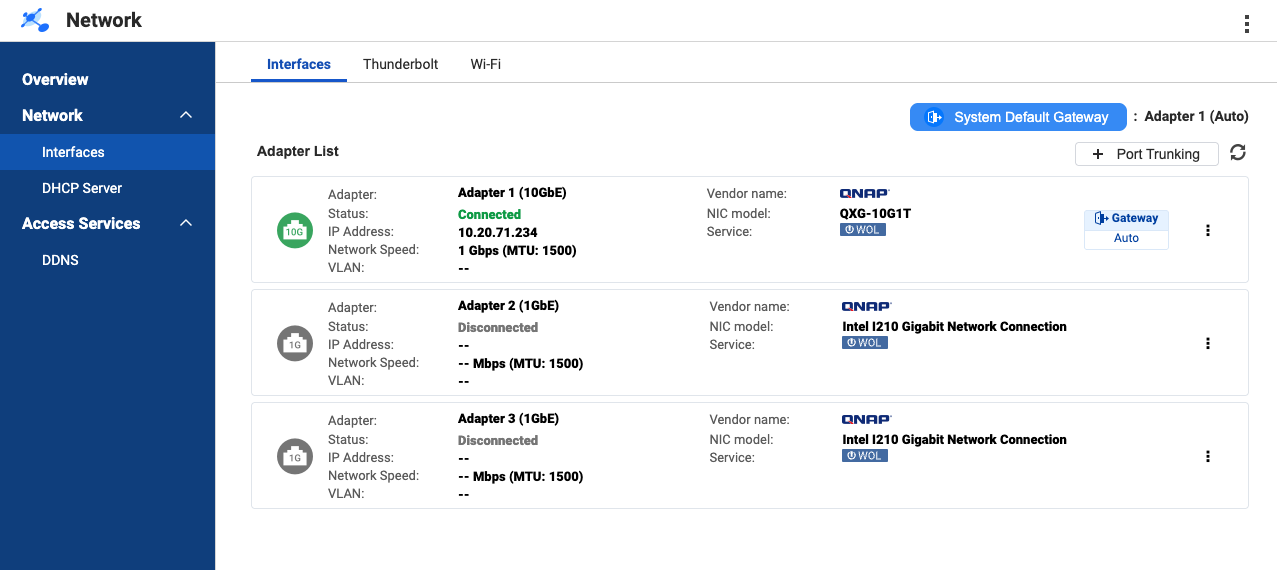Click QNAP vendor logo for Adapter 2
Viewport: 1277px width, 570px height.
coord(867,306)
